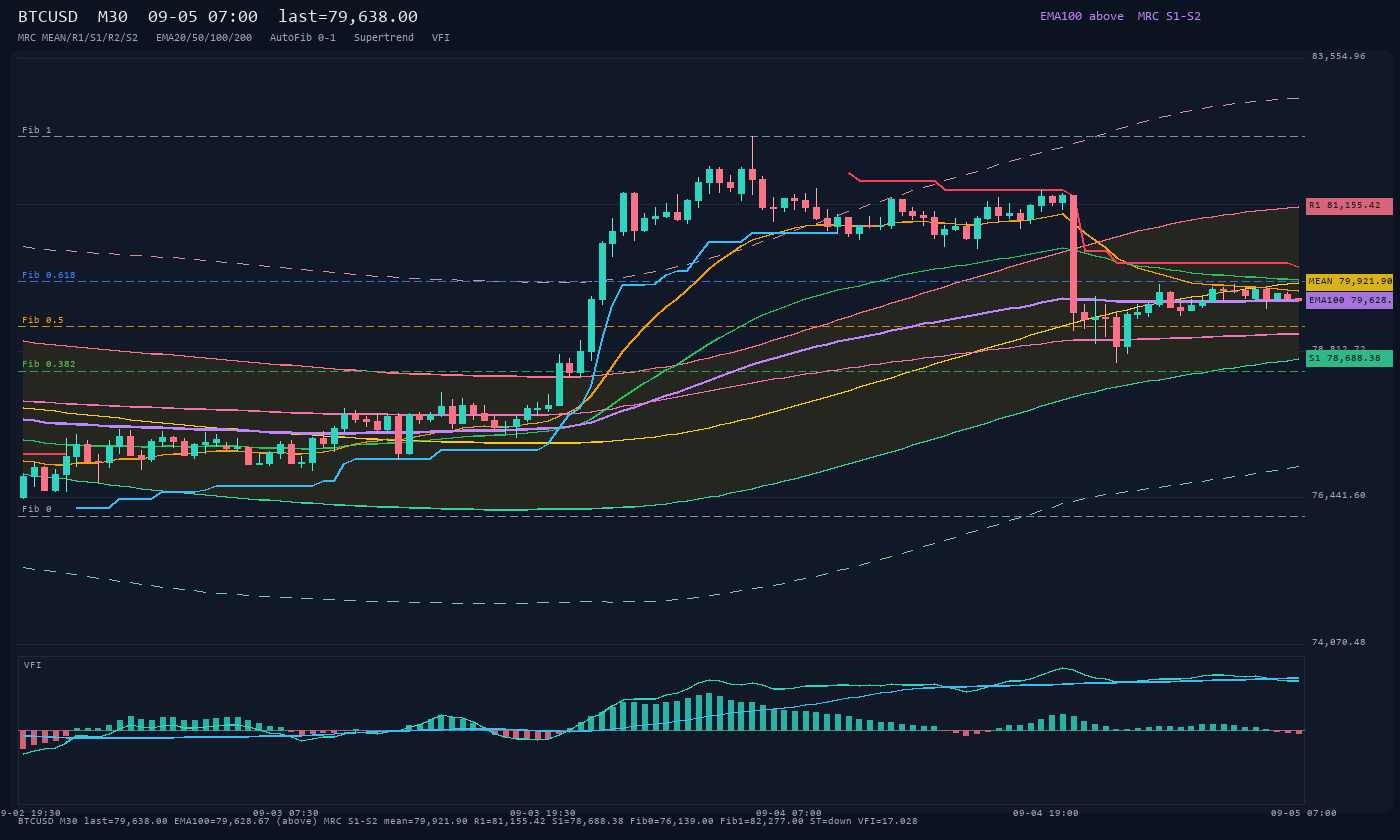Select the M30 timeframe label in the title
1400x840 pixels.
112,16
